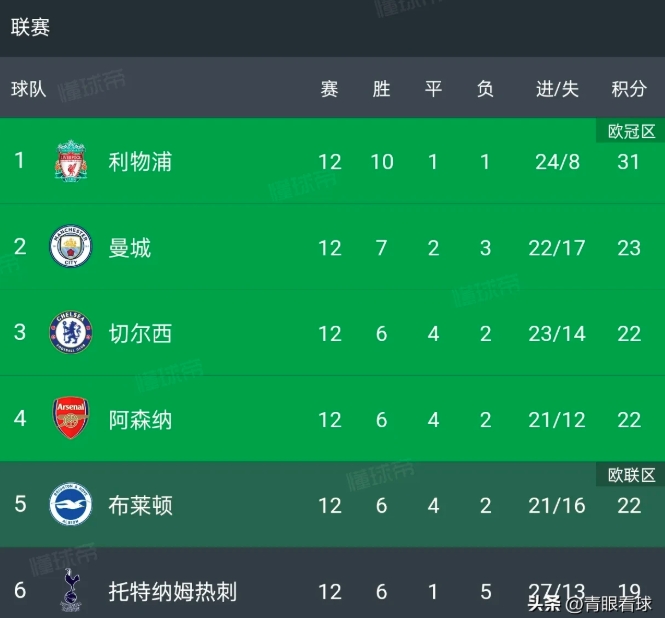Click the Arsenal club crest
Screen dimensions: 665x618
pos(71,418)
